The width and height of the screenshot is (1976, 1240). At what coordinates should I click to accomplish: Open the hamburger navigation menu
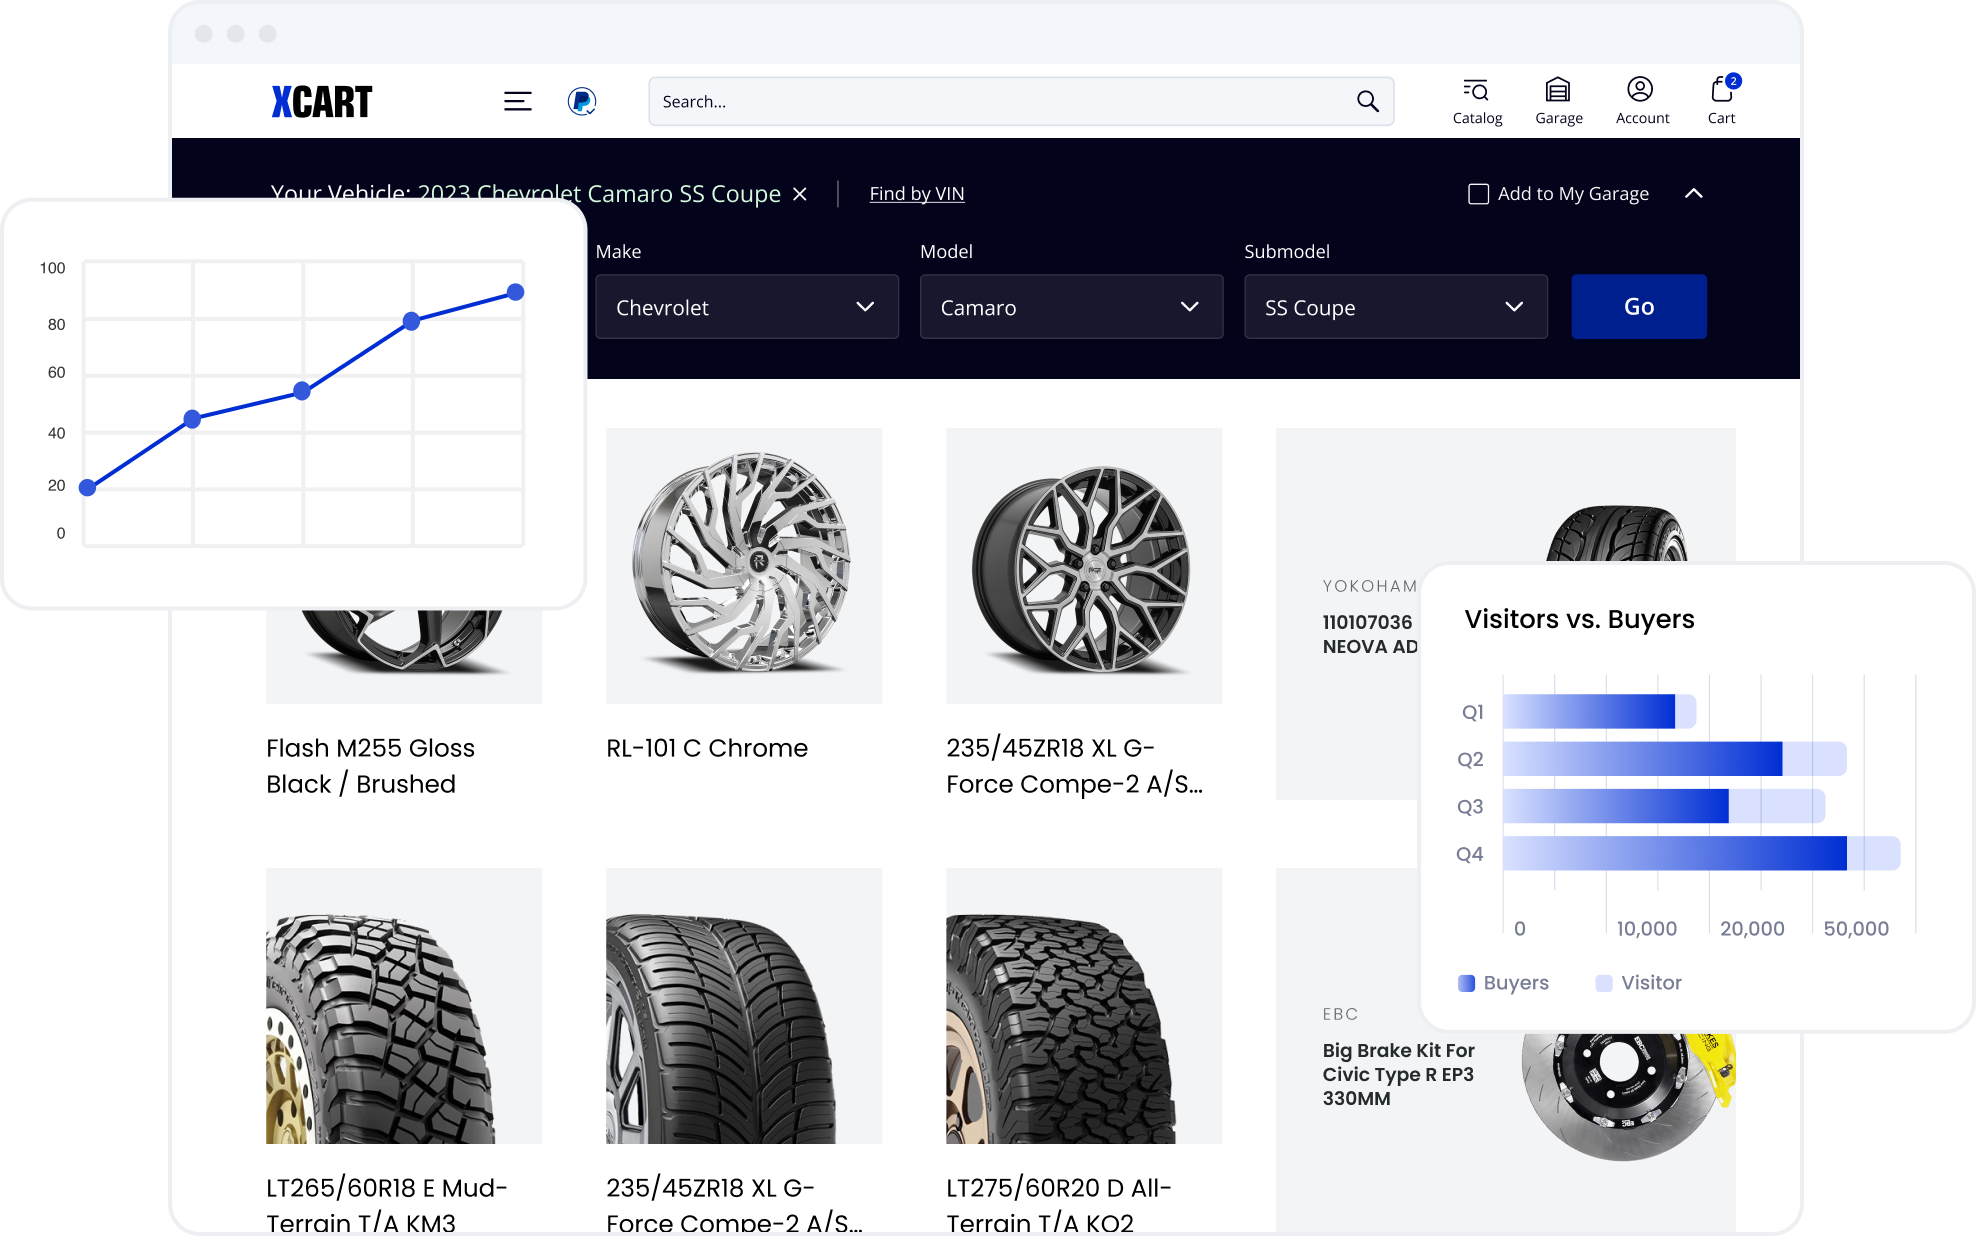point(518,100)
